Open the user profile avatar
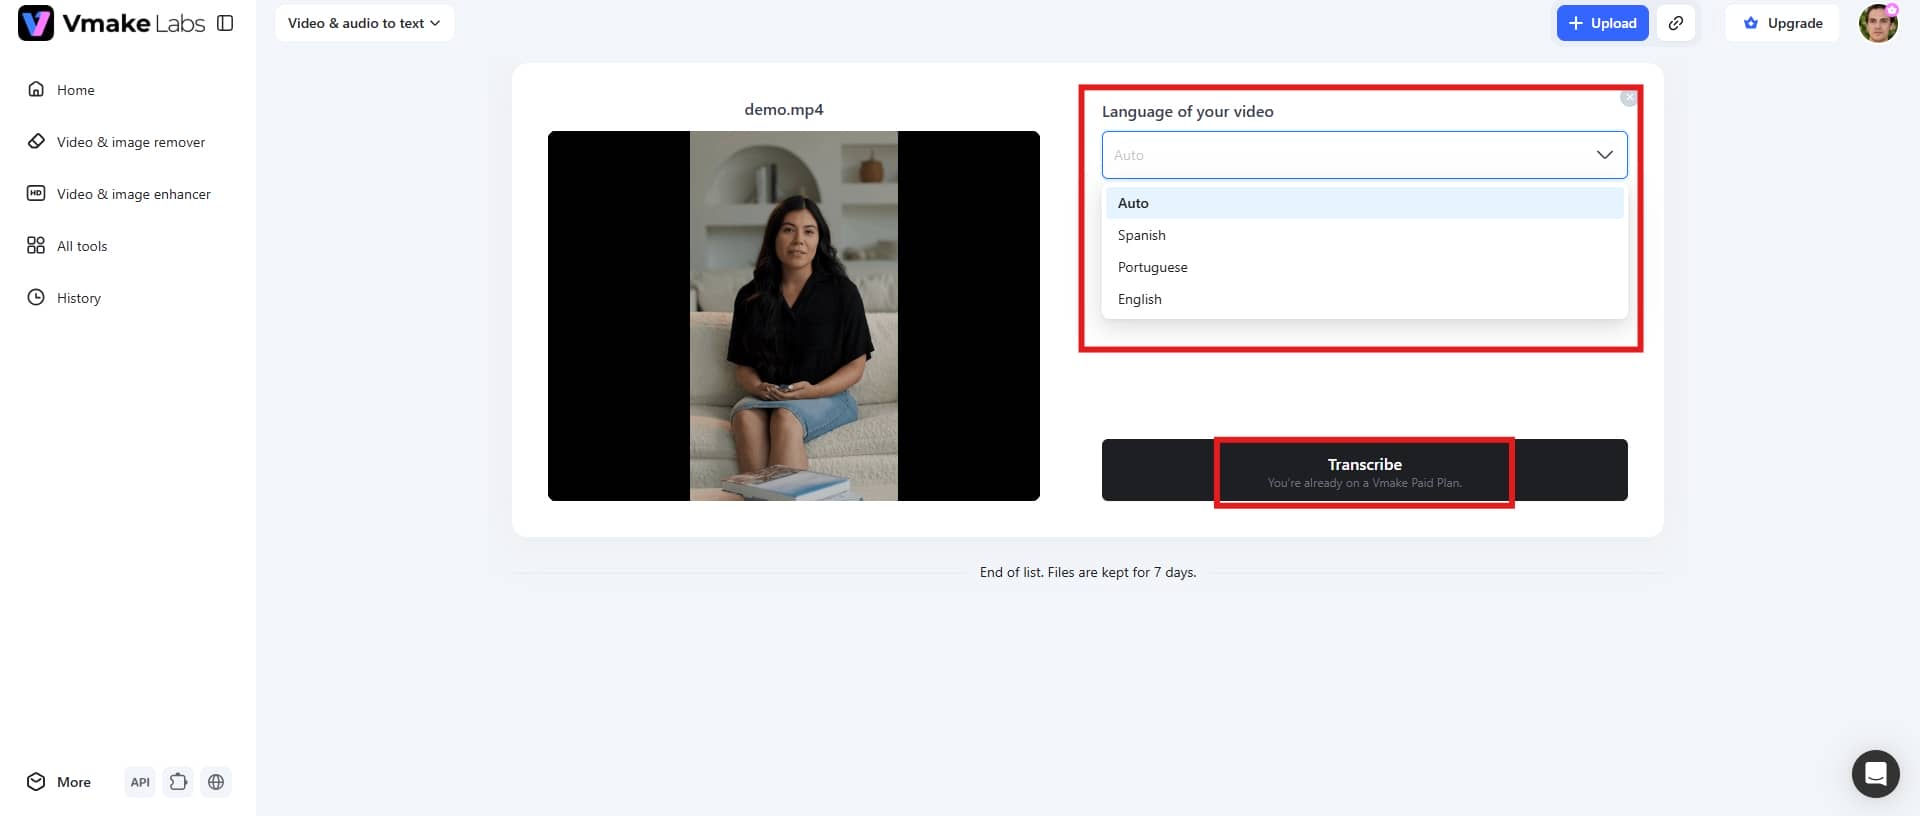1920x816 pixels. point(1878,23)
